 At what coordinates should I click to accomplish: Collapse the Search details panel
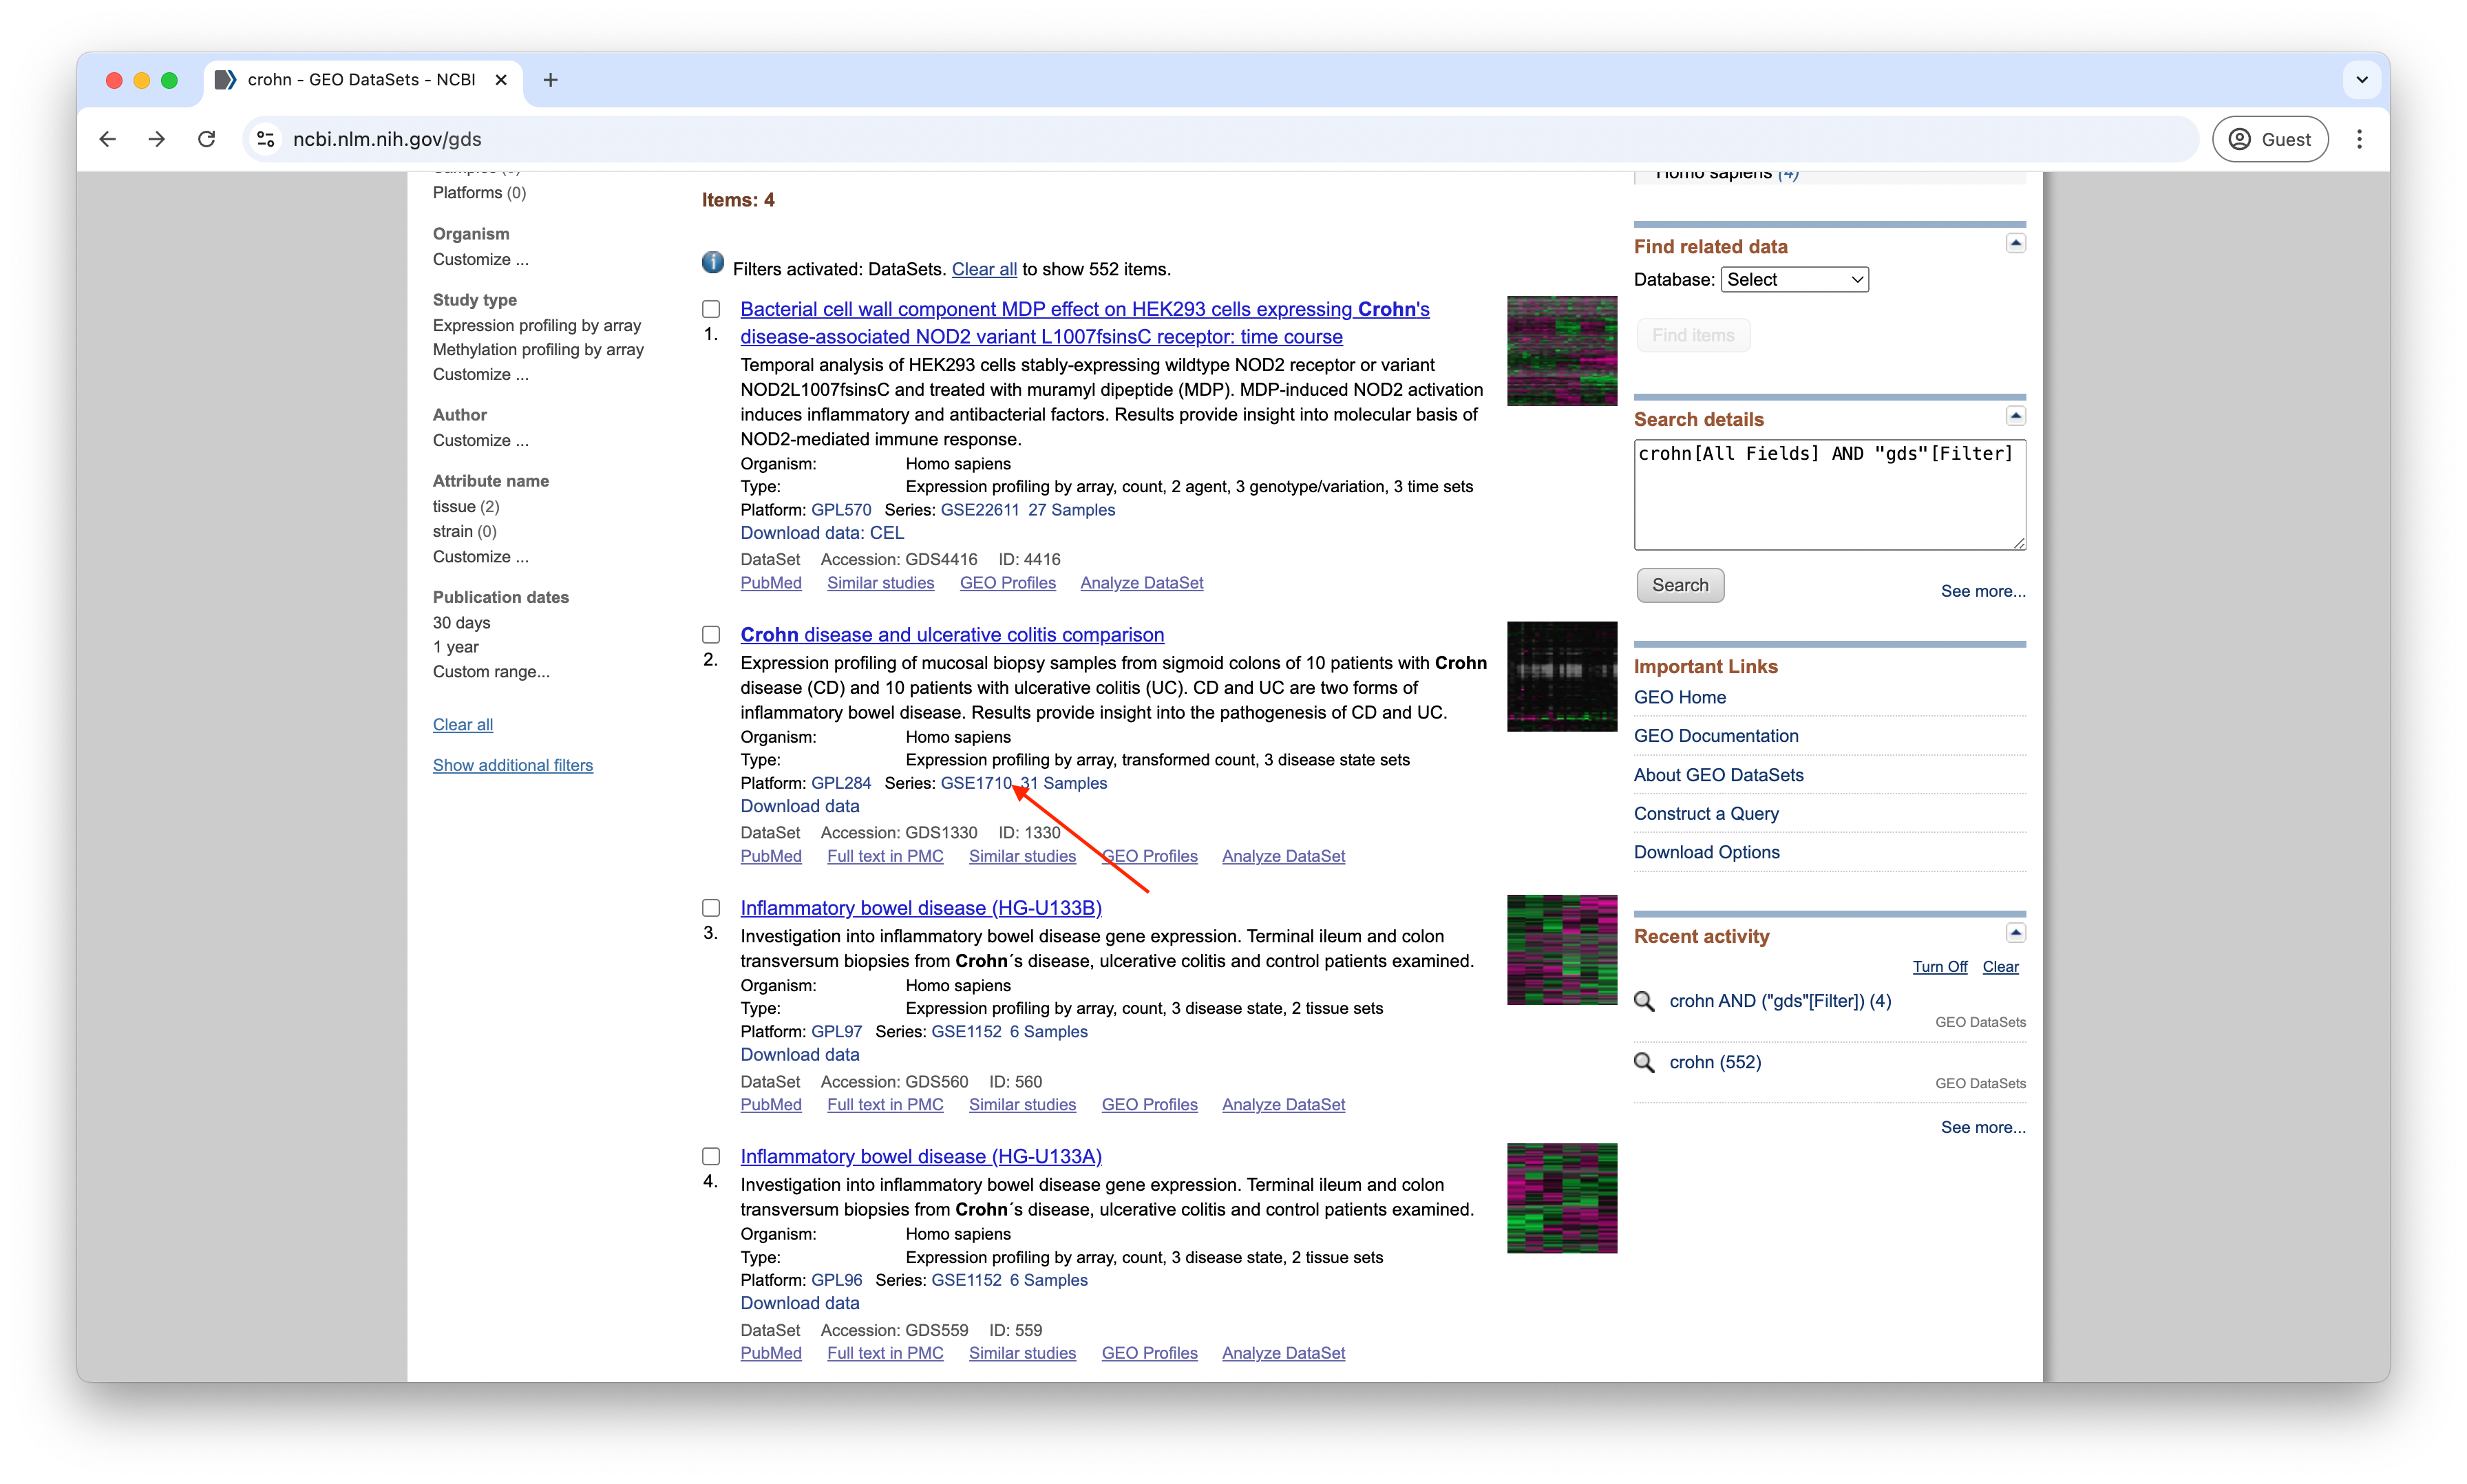pyautogui.click(x=2016, y=416)
